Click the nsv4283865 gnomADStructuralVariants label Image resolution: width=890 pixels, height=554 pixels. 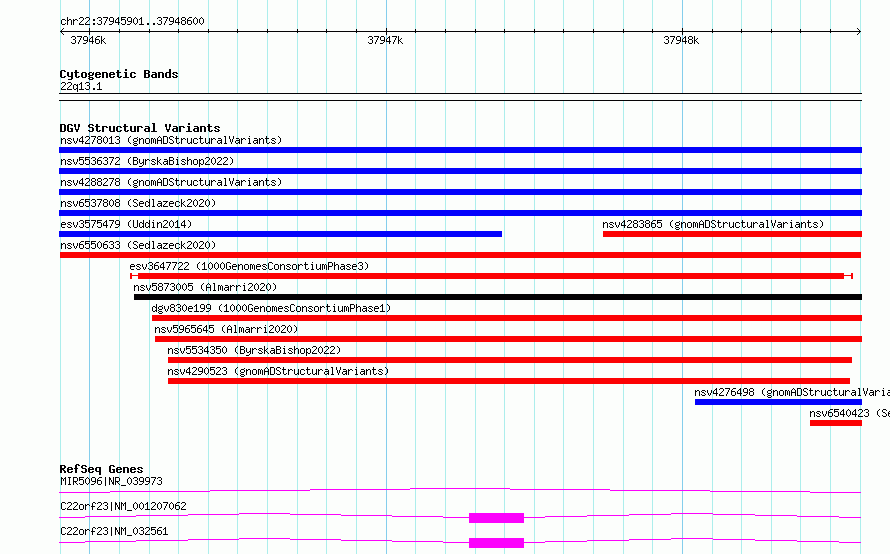713,224
